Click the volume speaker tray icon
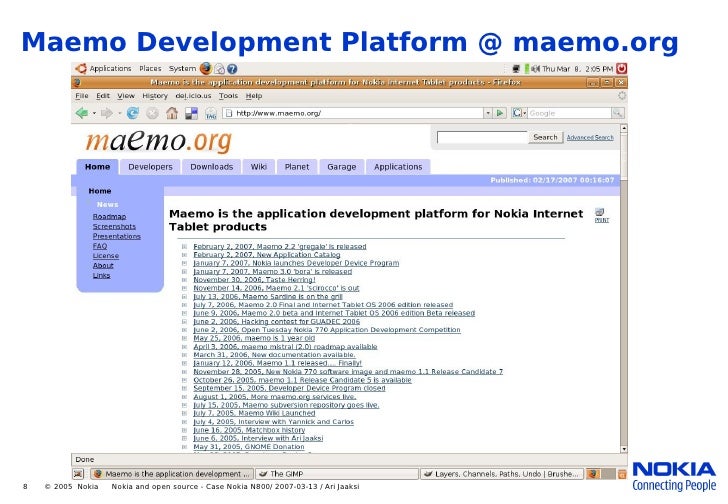Viewport: 728px width, 504px height. [535, 69]
